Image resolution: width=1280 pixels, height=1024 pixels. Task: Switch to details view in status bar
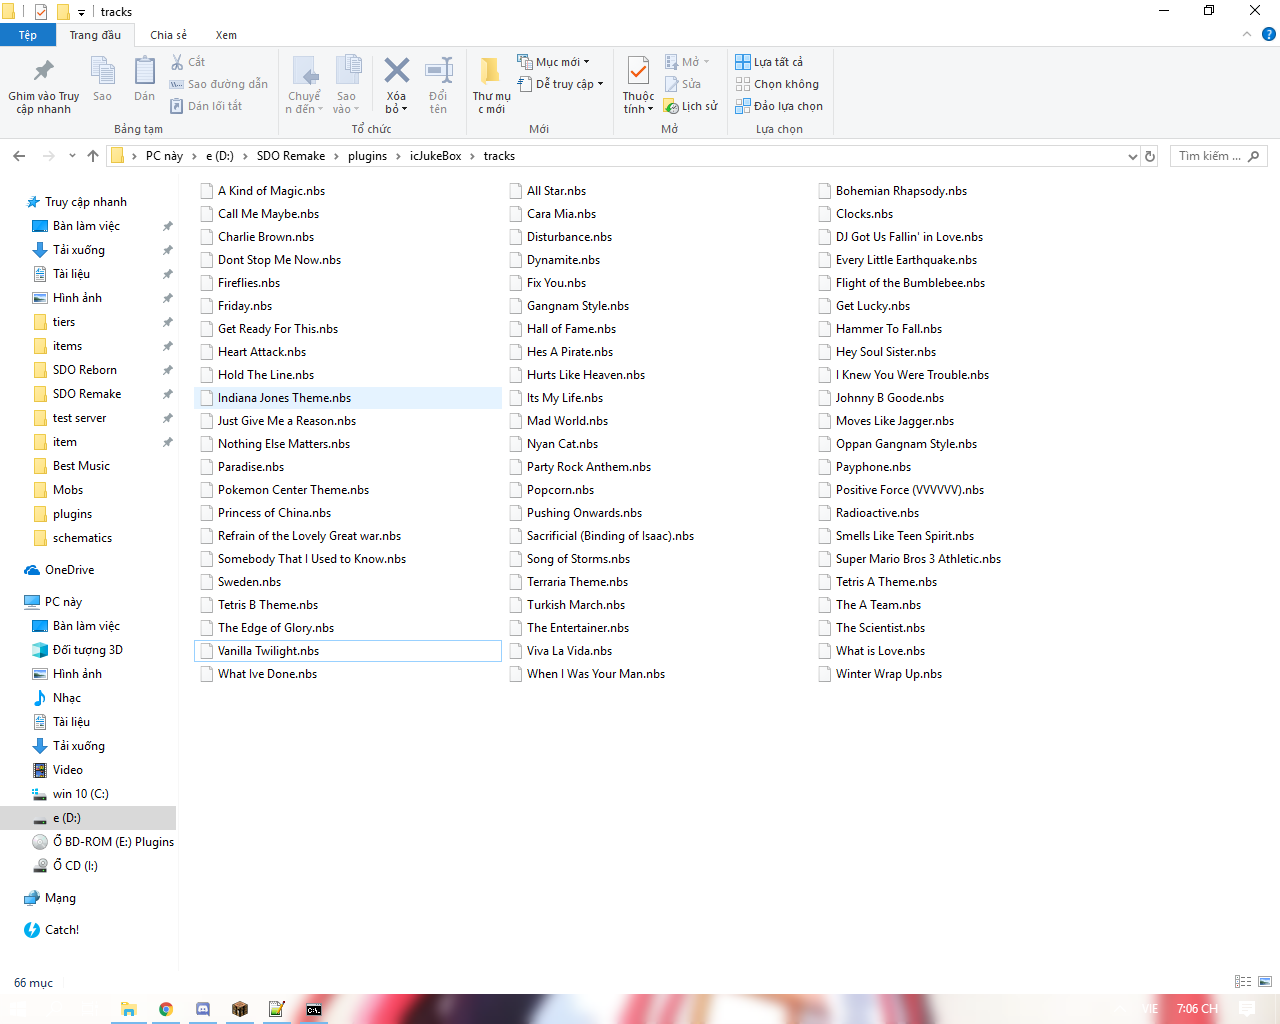pos(1243,982)
